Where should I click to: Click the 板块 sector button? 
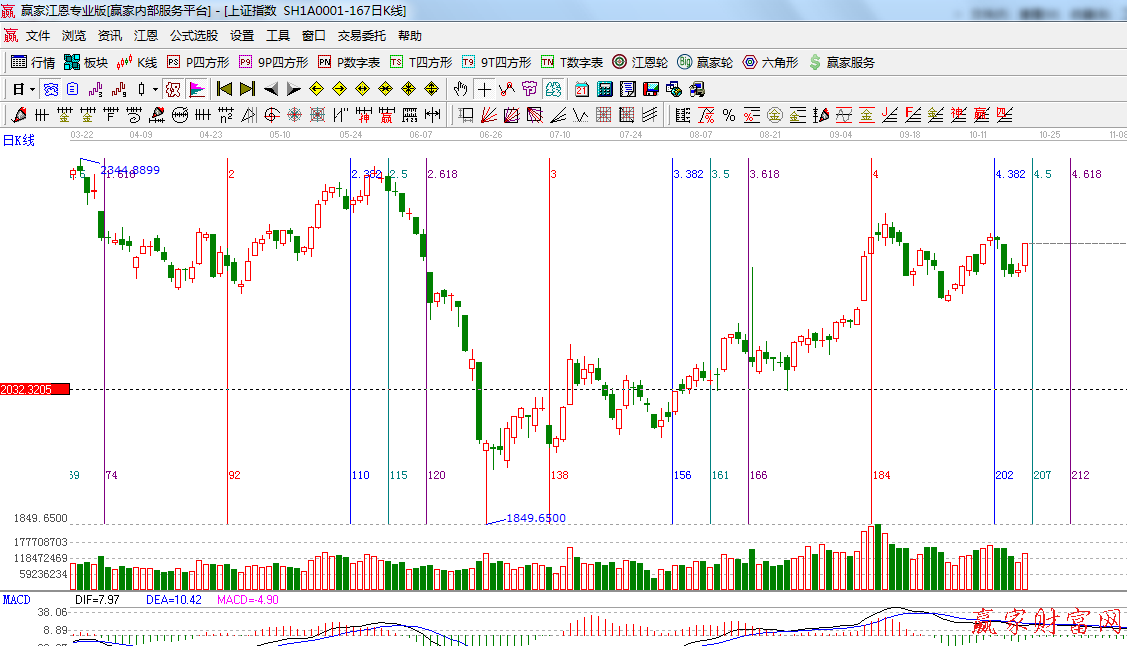(x=86, y=62)
